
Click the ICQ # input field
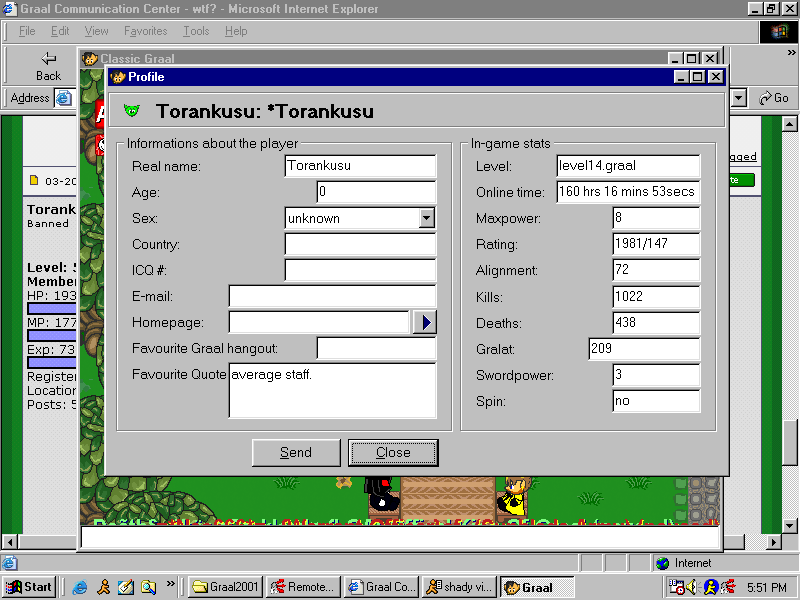tap(360, 270)
